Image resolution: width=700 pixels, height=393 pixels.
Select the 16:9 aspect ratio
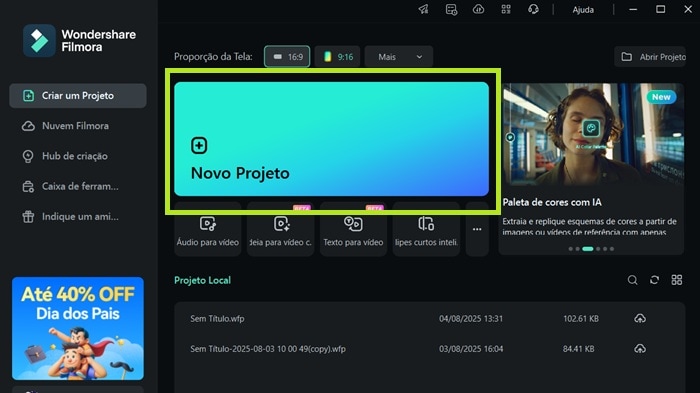click(x=287, y=57)
